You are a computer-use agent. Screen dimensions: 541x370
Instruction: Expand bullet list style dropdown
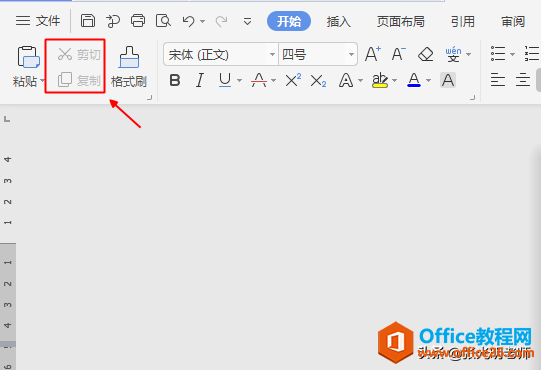[512, 55]
